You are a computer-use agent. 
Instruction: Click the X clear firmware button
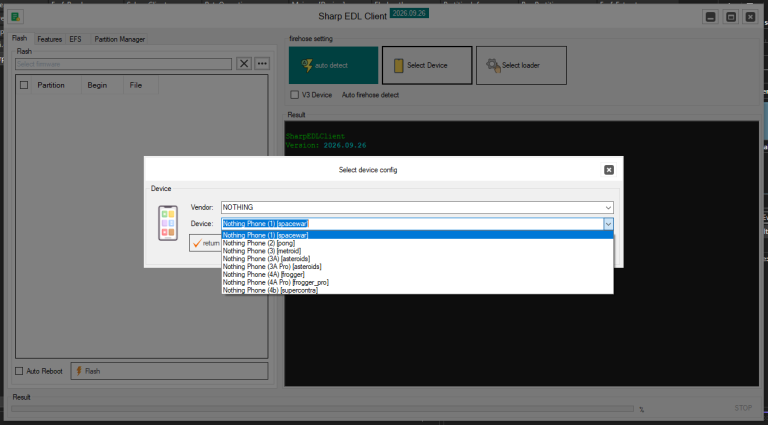(x=244, y=64)
